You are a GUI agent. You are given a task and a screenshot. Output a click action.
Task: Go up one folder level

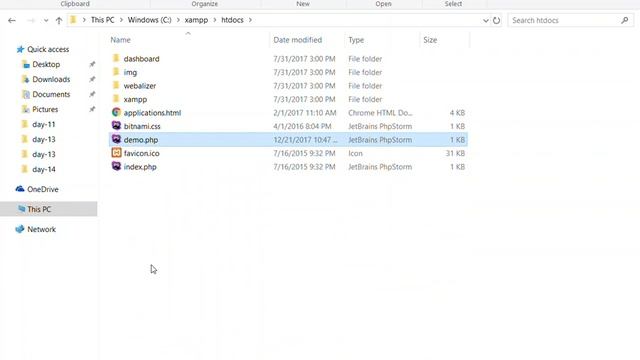tap(59, 20)
